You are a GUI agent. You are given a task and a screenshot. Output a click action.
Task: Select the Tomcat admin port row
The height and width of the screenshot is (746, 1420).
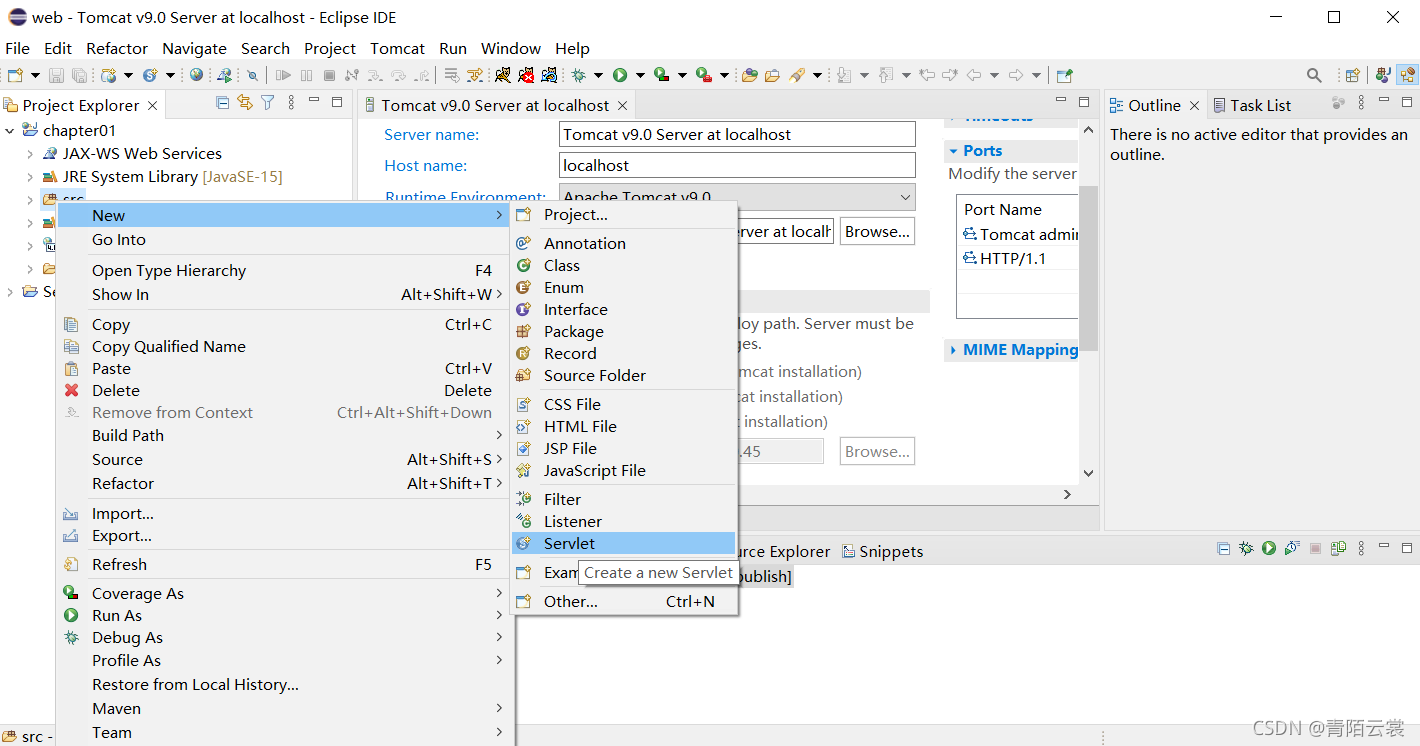point(1019,234)
